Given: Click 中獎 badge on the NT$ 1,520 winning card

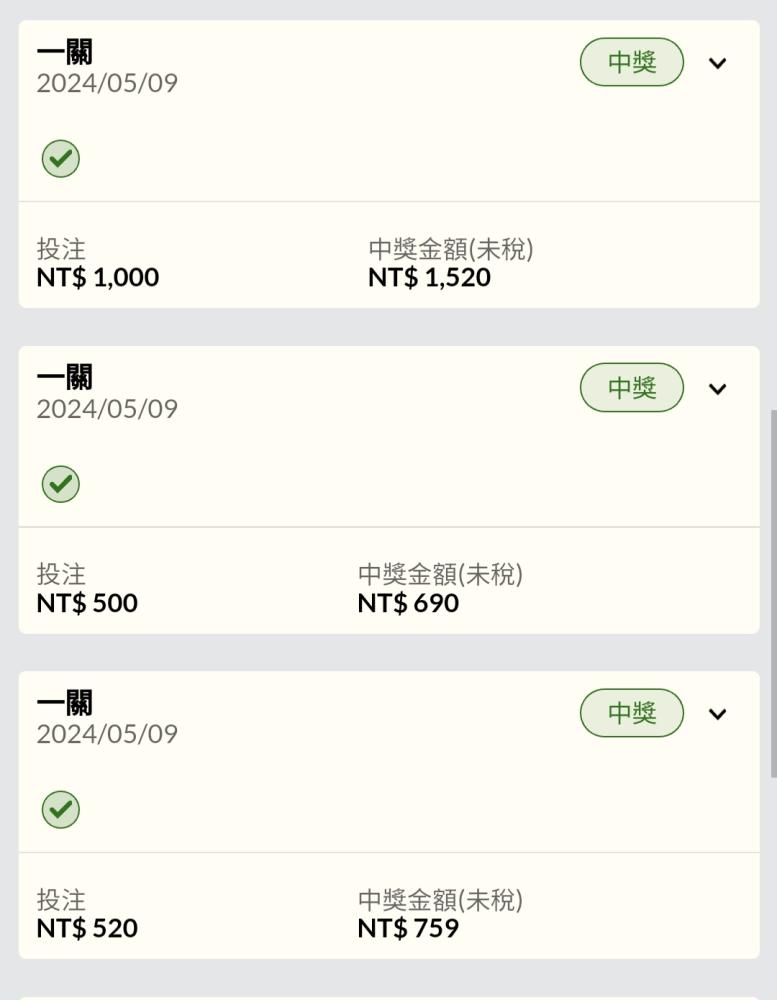Looking at the screenshot, I should 632,62.
